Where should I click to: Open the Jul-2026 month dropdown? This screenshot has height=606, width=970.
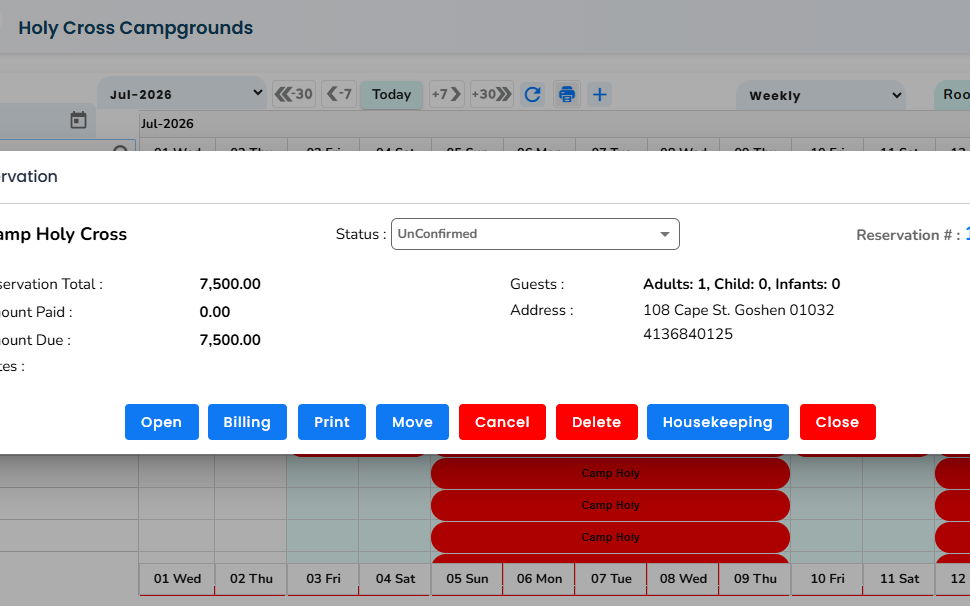point(182,94)
